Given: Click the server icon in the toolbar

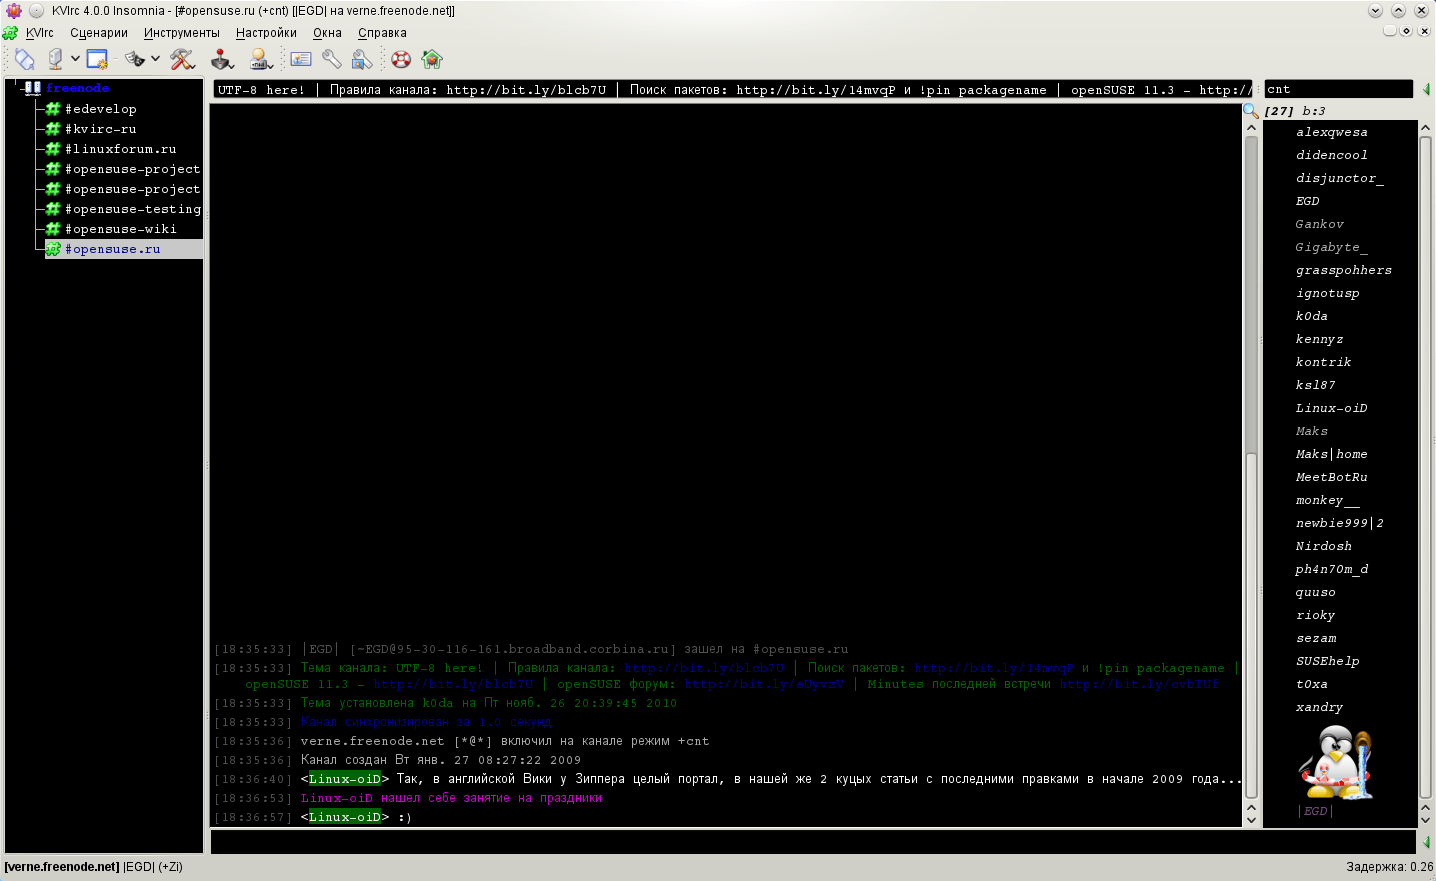Looking at the screenshot, I should 55,59.
